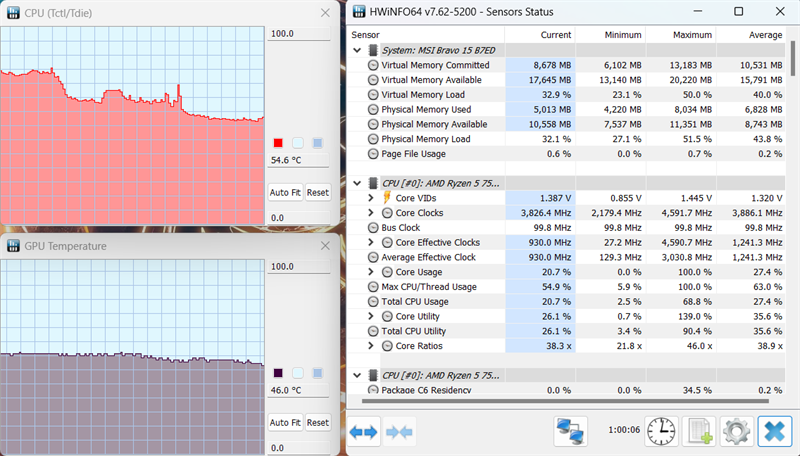Screen dimensions: 800x456
Task: Click the Physical Memory Available row label
Action: click(434, 124)
